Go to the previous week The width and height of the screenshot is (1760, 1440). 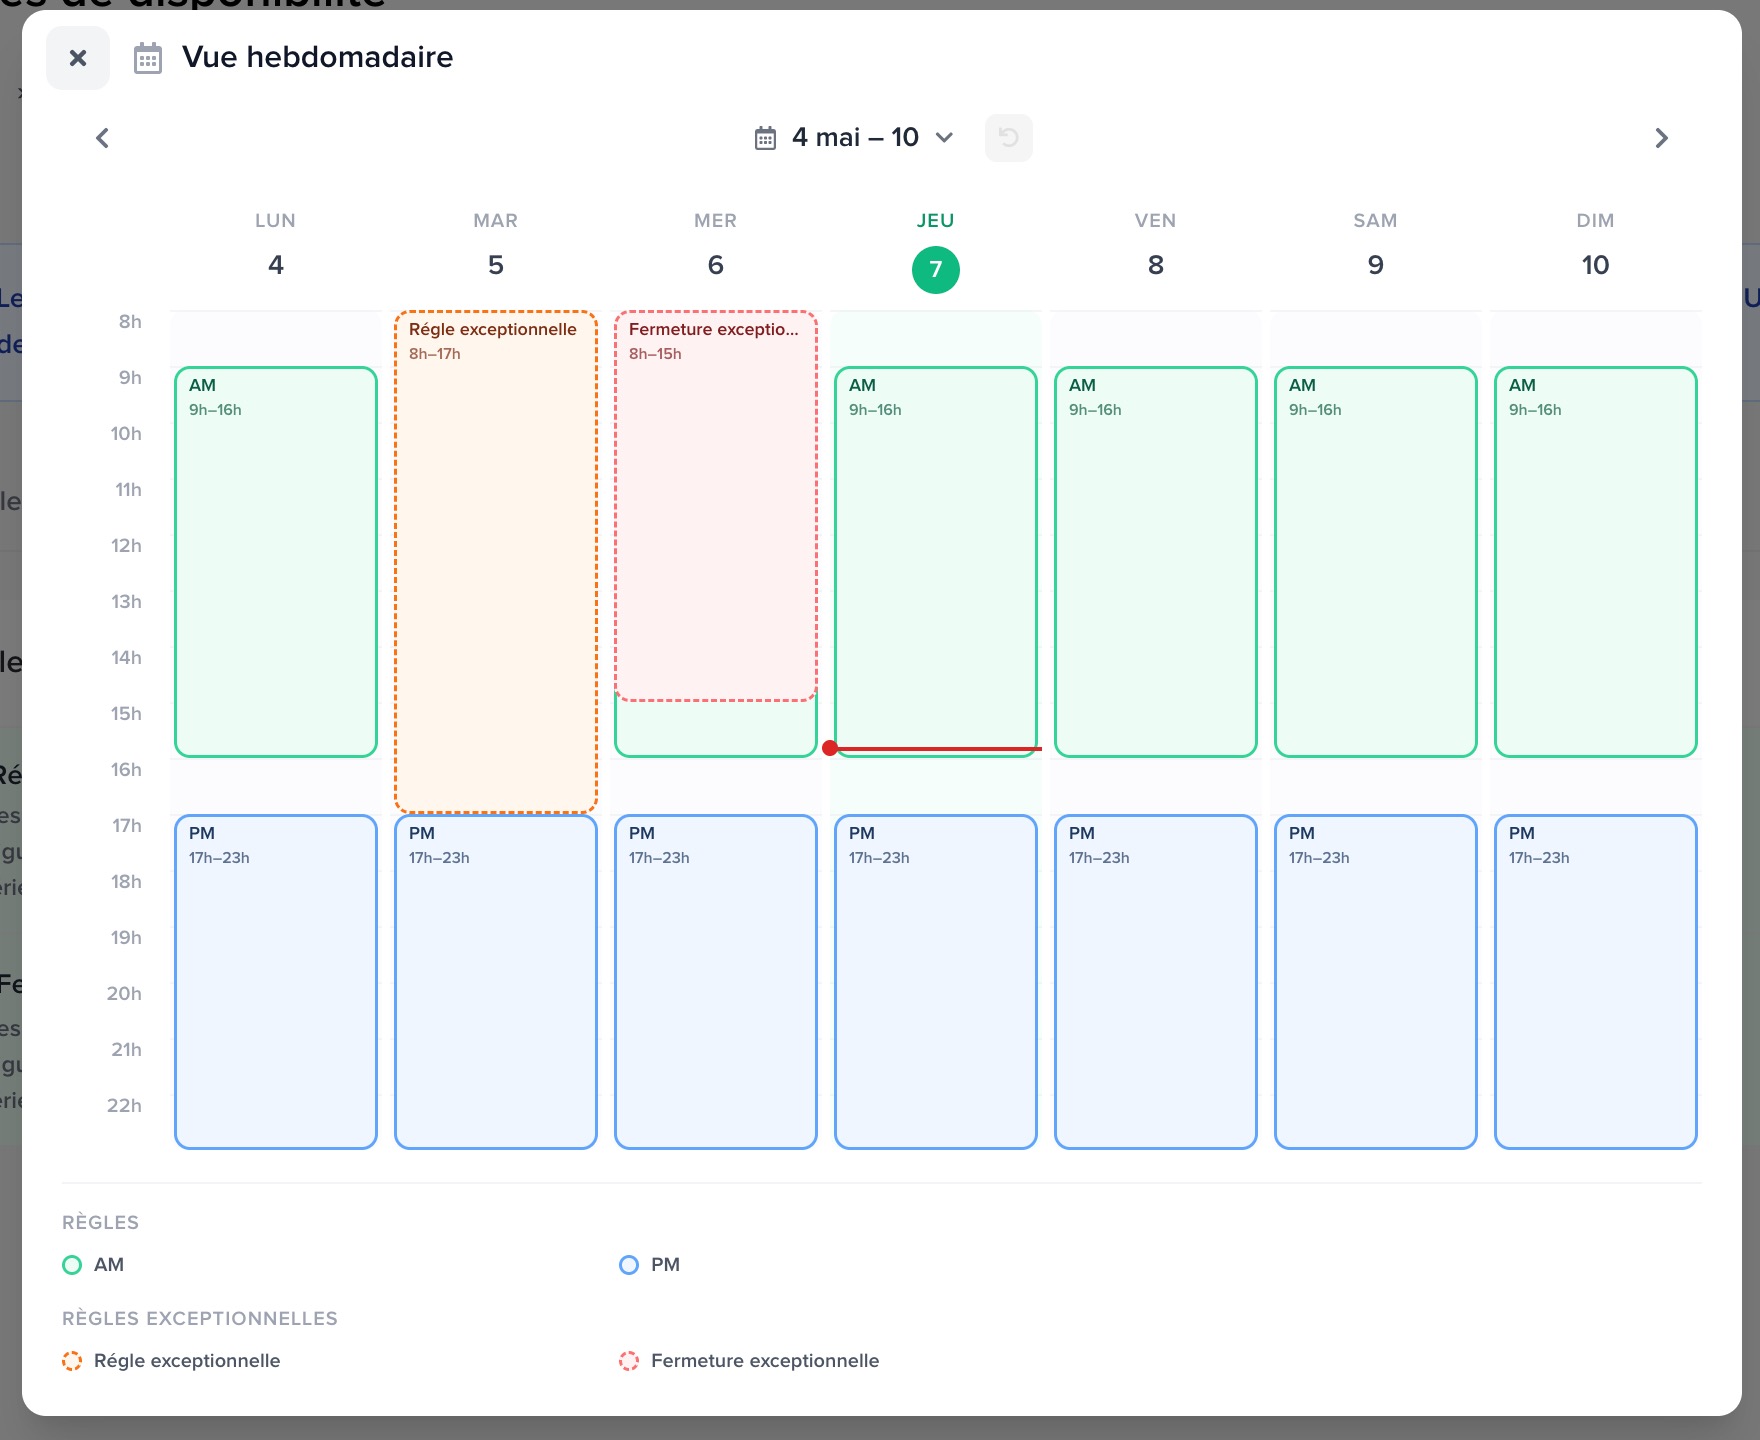(102, 138)
